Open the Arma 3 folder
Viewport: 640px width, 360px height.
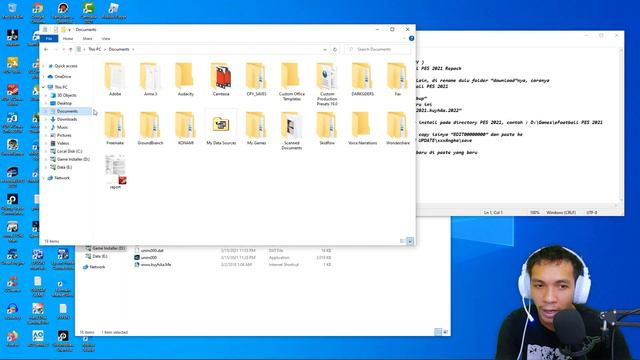(150, 80)
